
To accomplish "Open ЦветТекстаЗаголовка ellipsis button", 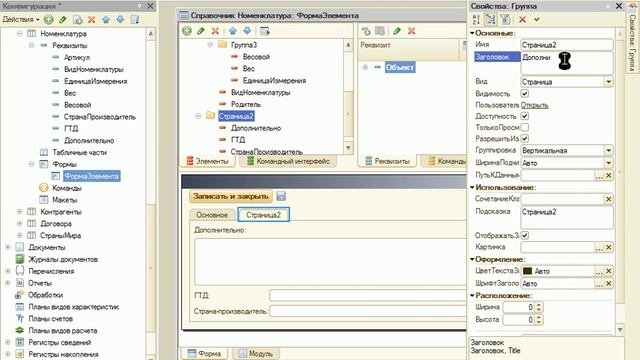I will tap(599, 271).
